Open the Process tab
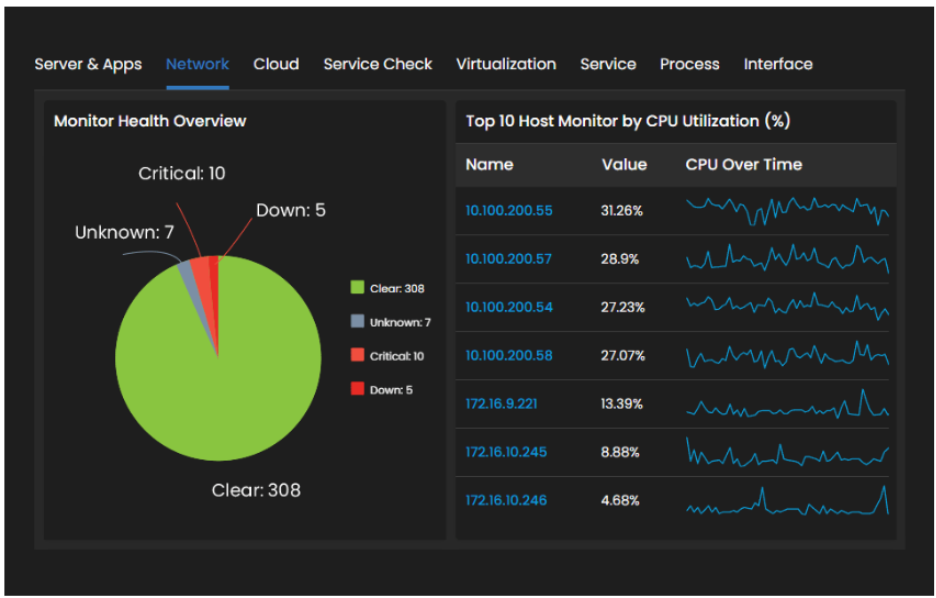The height and width of the screenshot is (598, 936). (689, 64)
